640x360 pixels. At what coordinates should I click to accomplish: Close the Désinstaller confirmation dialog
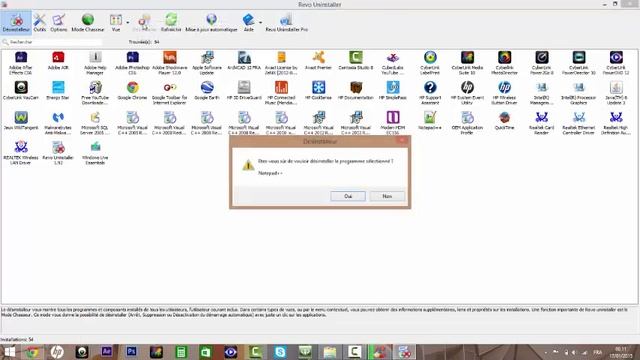pos(402,140)
